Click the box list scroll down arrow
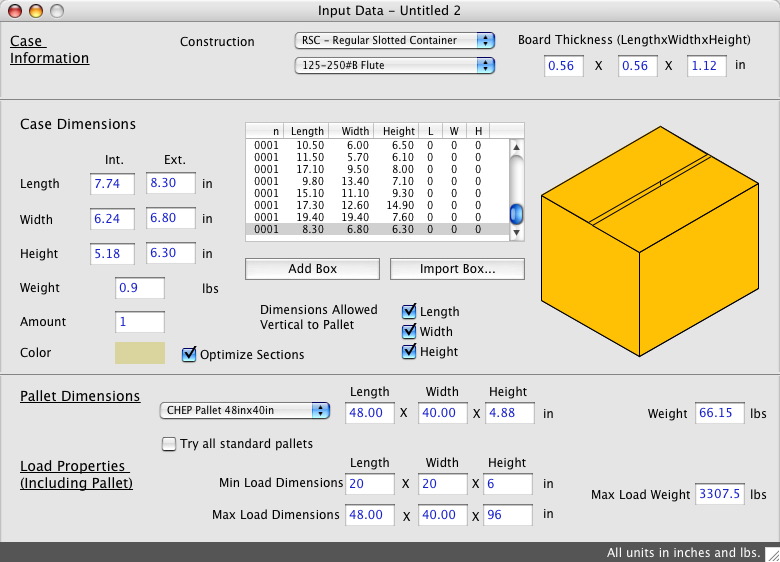Image resolution: width=780 pixels, height=562 pixels. [x=516, y=232]
